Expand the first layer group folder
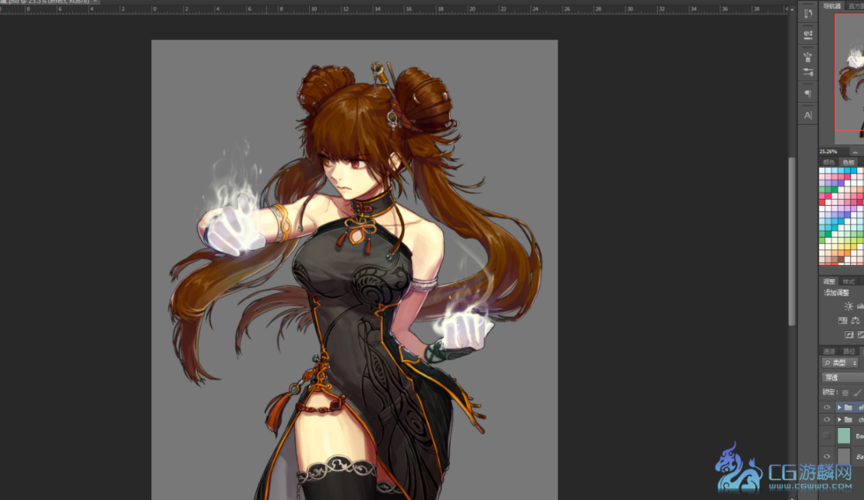 click(x=839, y=408)
